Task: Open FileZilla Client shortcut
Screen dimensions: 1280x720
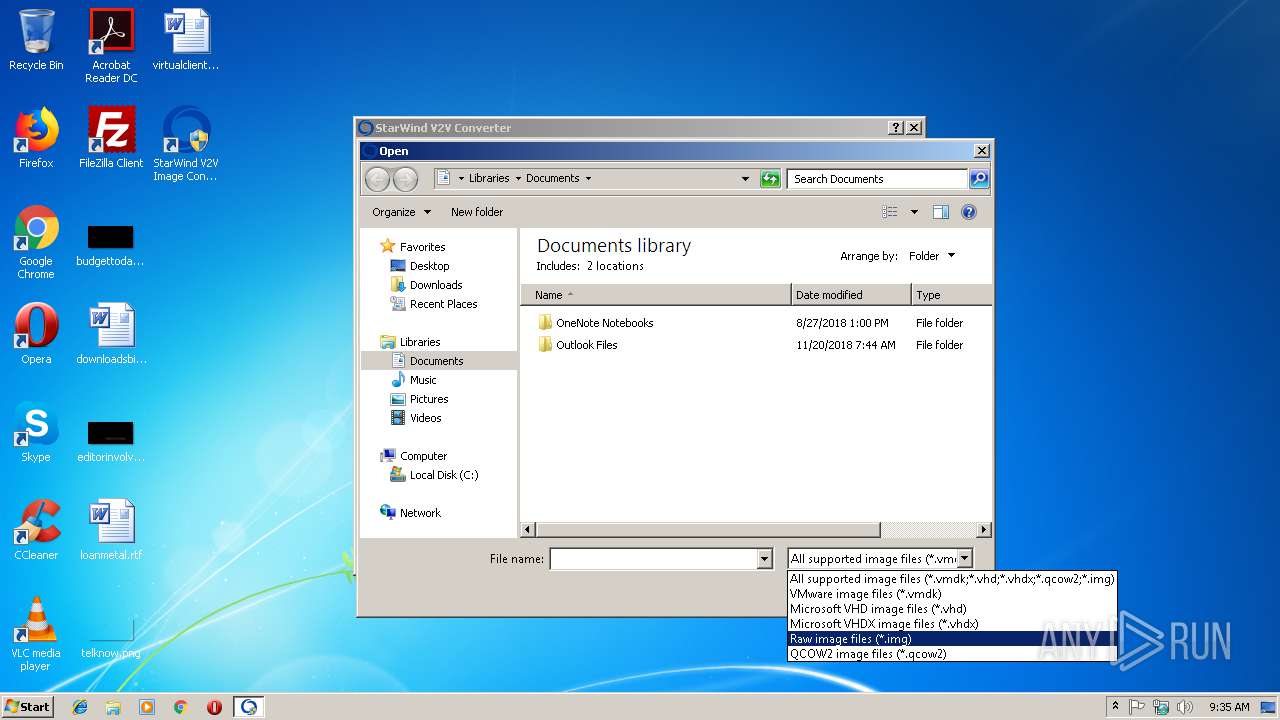Action: [111, 138]
